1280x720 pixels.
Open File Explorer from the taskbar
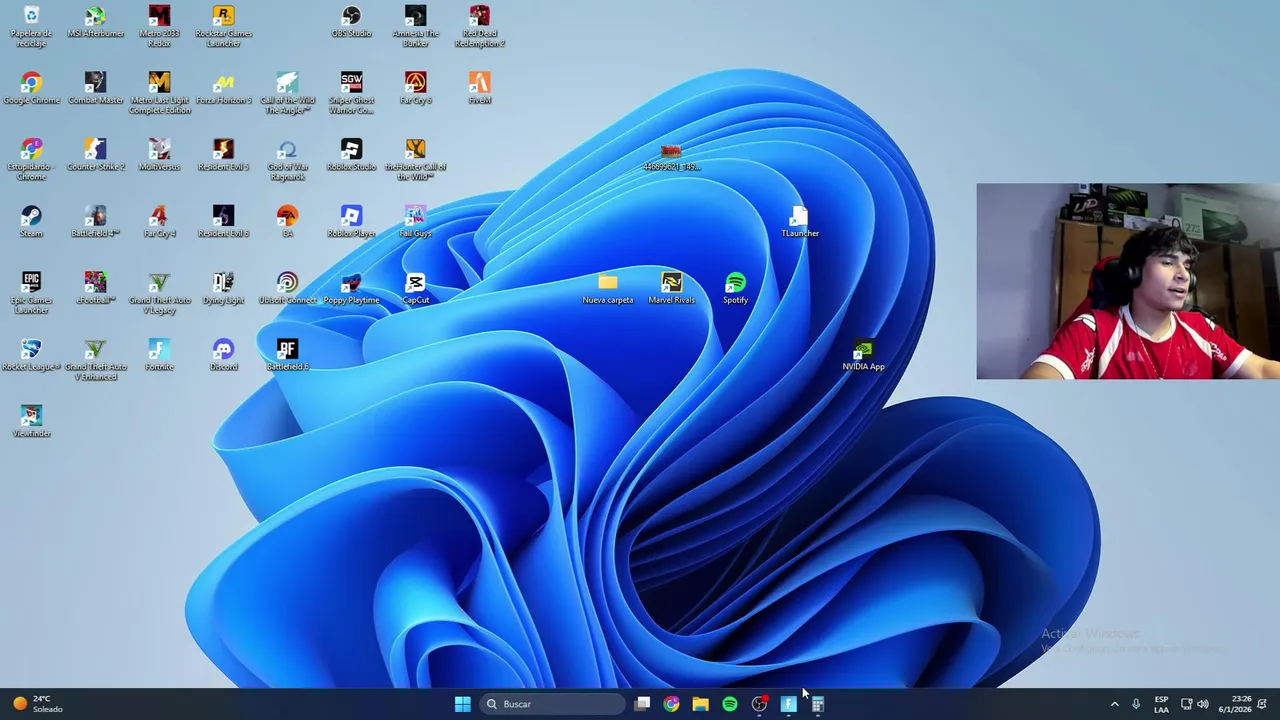[x=701, y=704]
